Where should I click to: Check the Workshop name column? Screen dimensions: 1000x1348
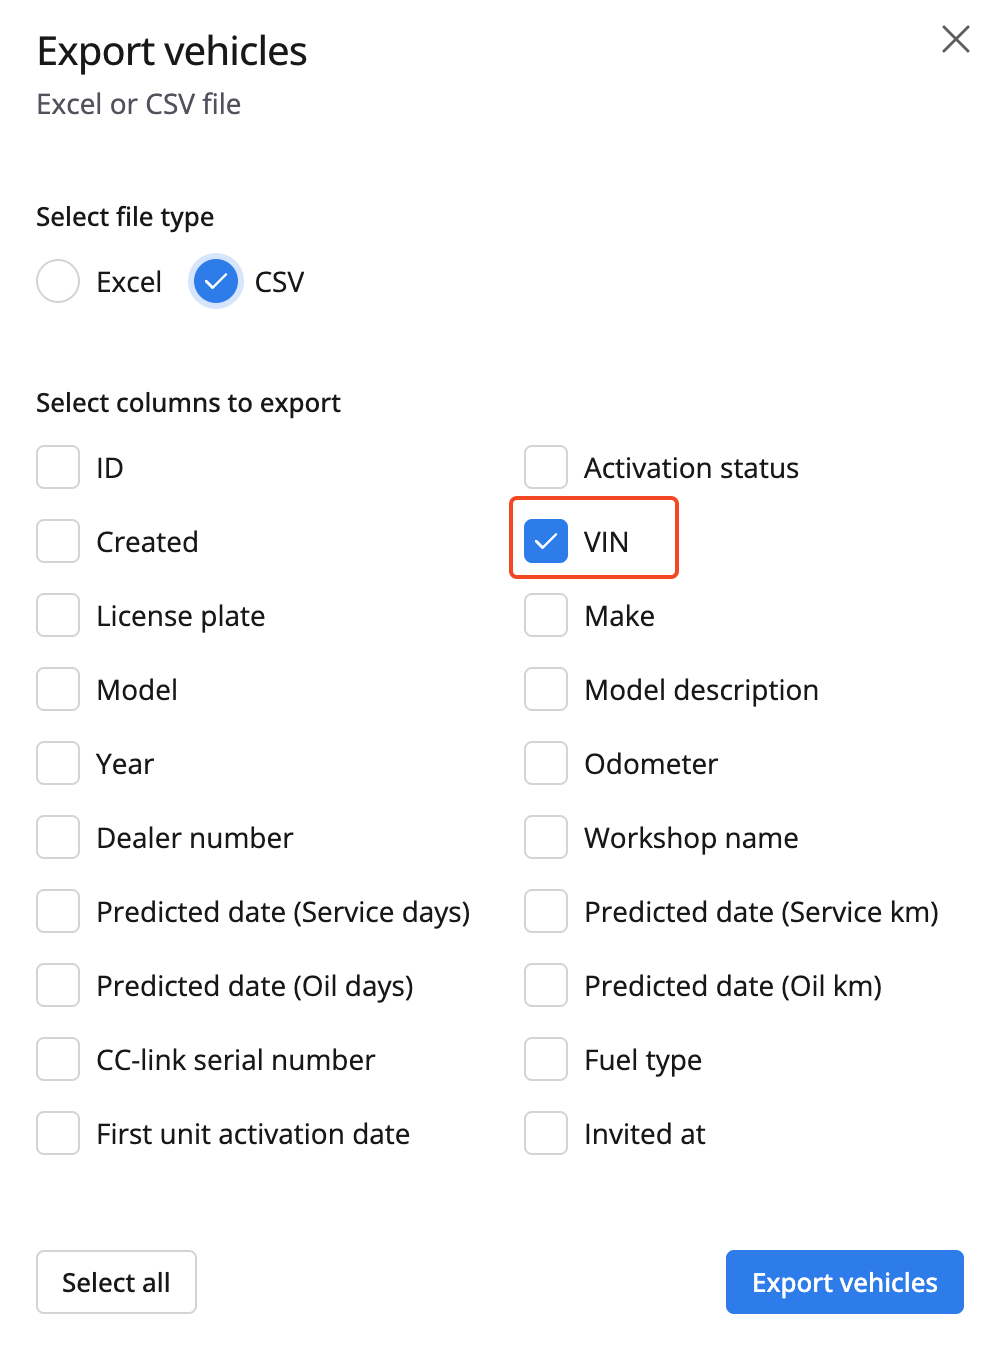[x=546, y=838]
